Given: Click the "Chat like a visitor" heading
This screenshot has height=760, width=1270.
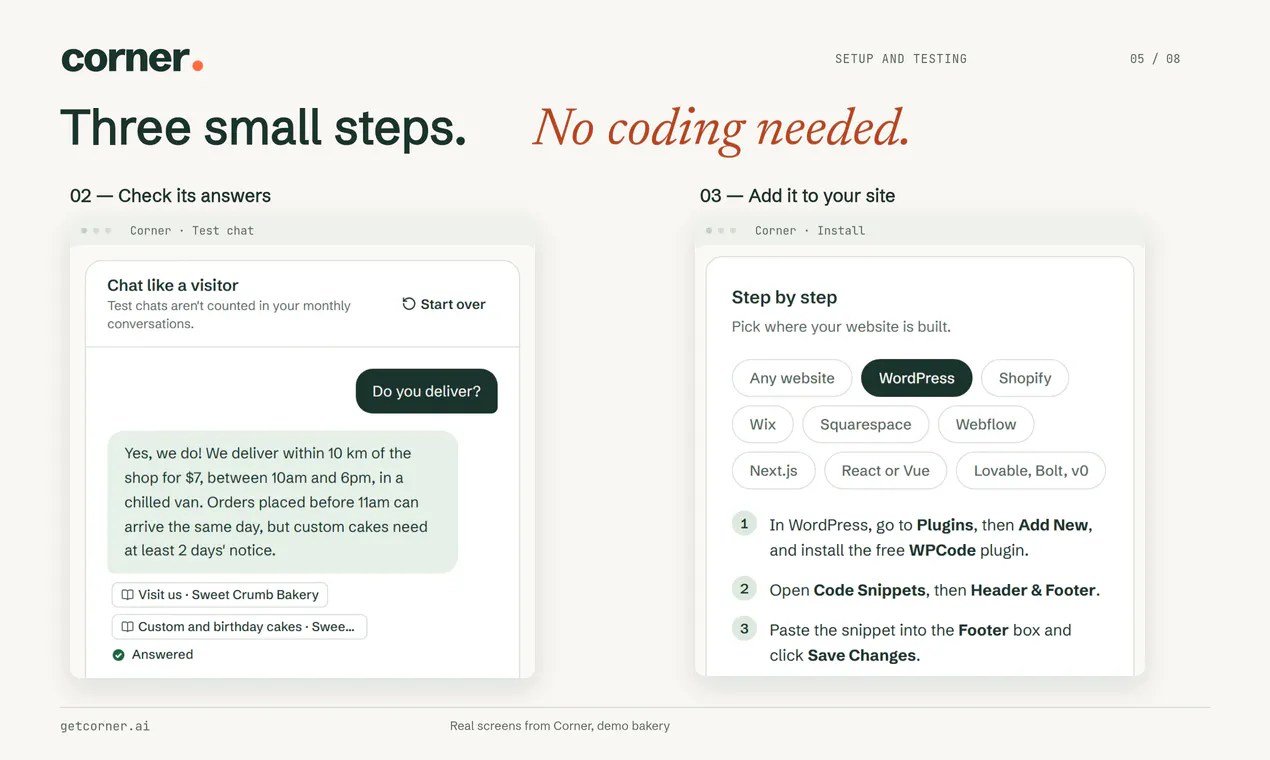Looking at the screenshot, I should (x=173, y=285).
